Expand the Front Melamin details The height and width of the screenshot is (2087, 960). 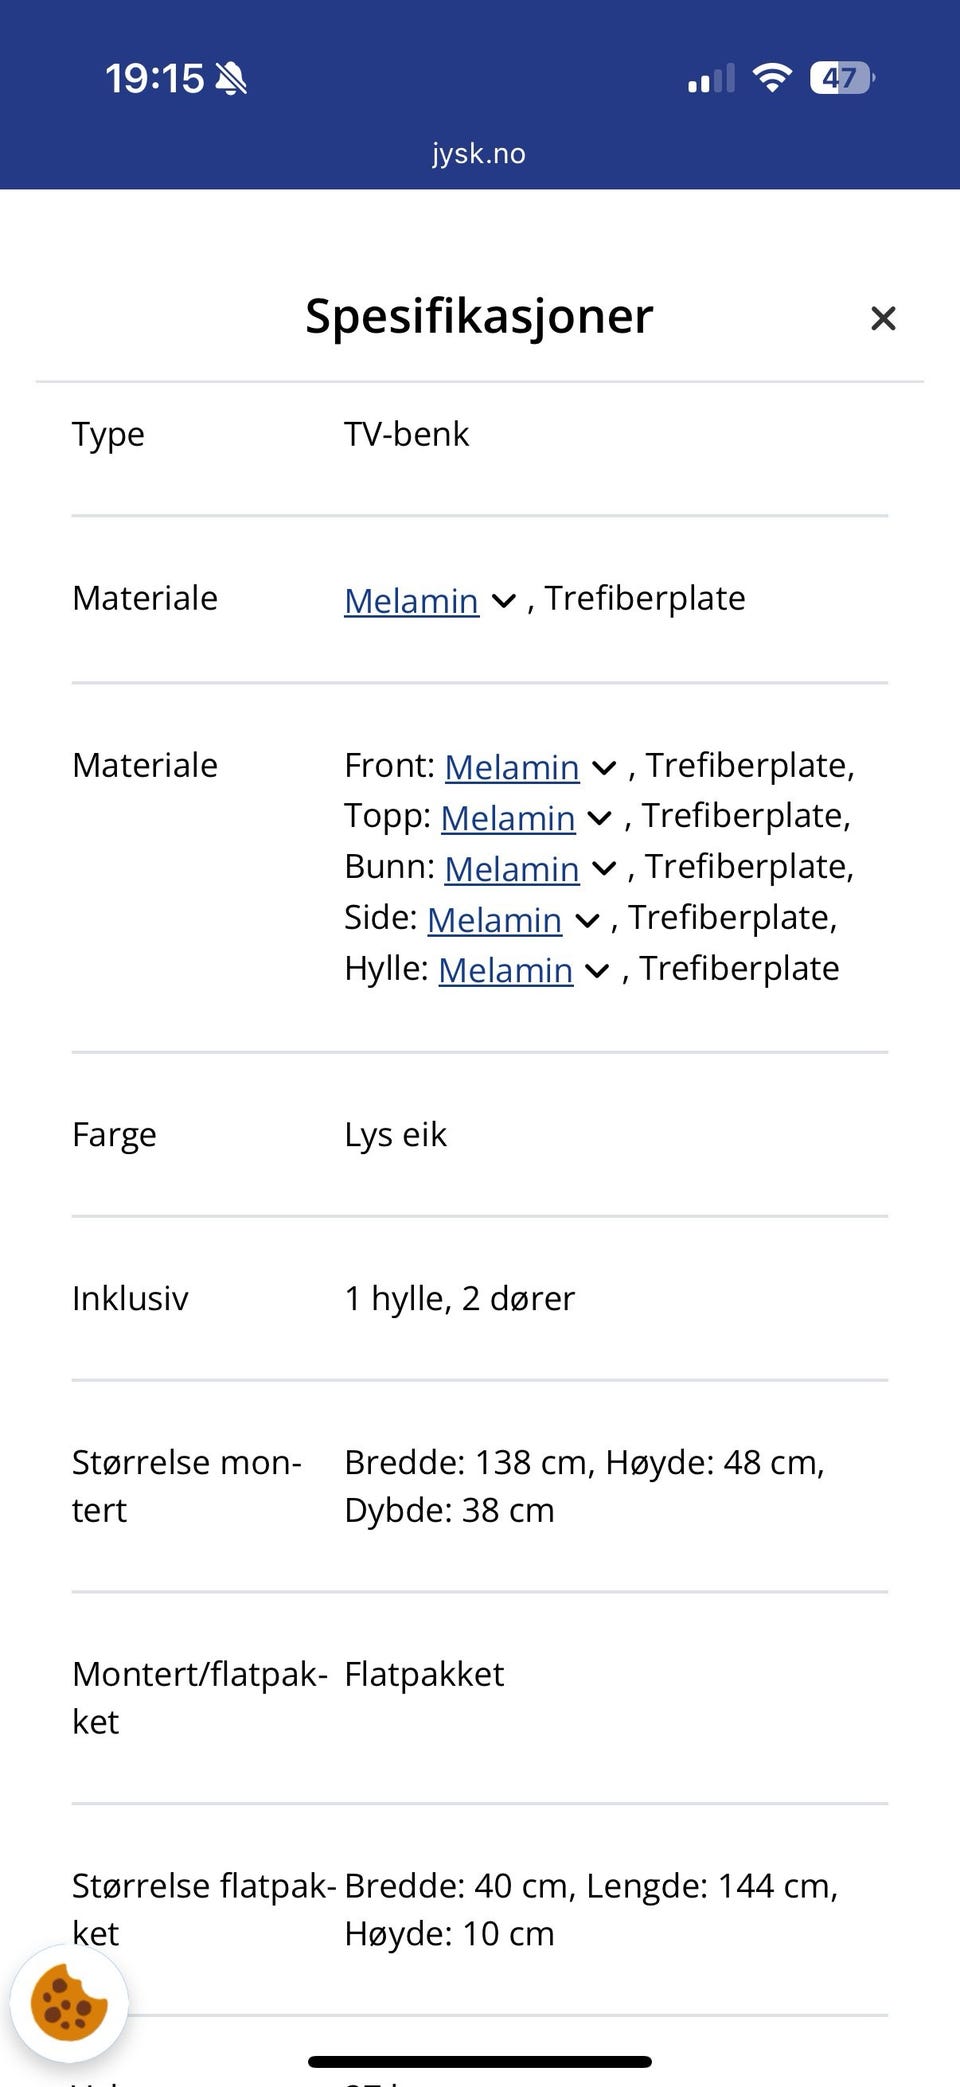[604, 766]
